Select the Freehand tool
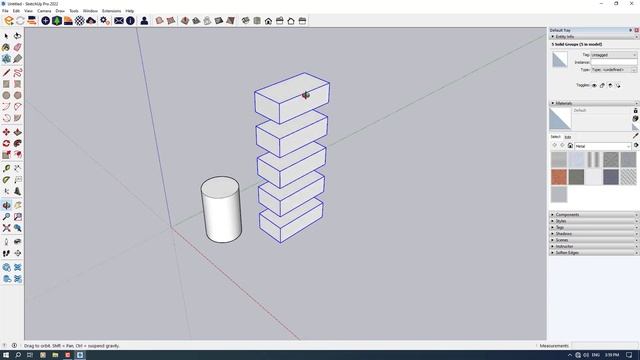This screenshot has height=360, width=640. pos(18,73)
